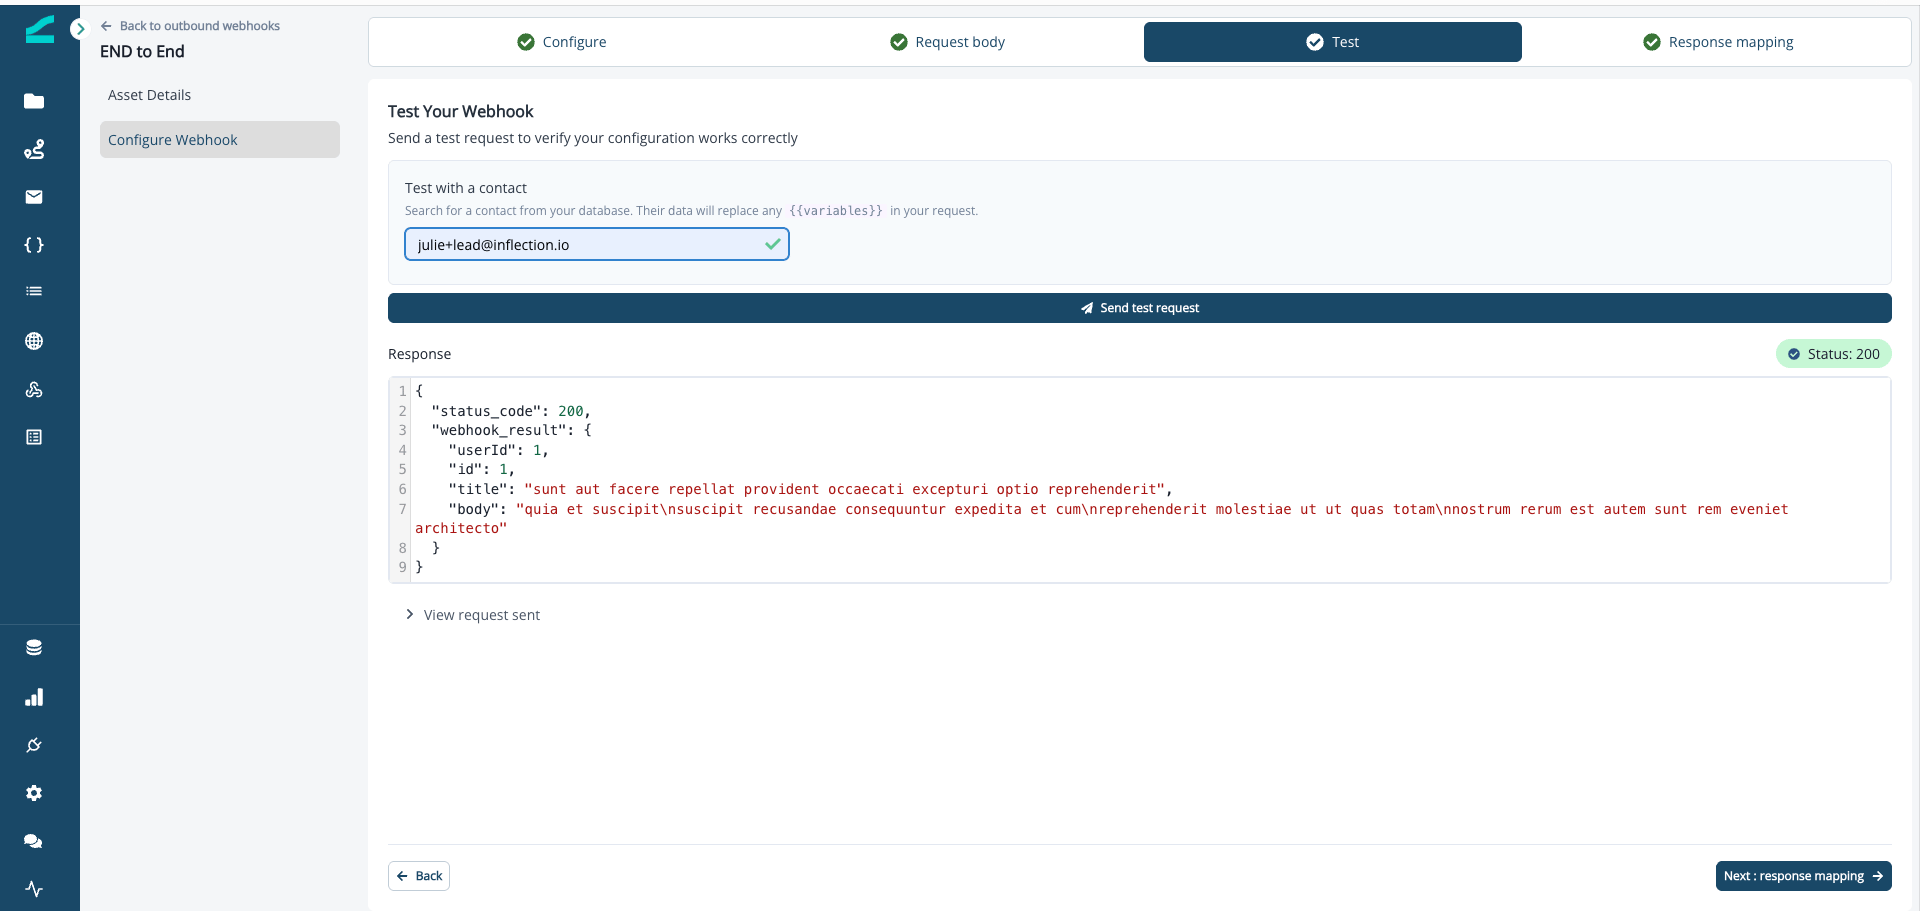Select Configure Webhook in side panel

pos(220,140)
